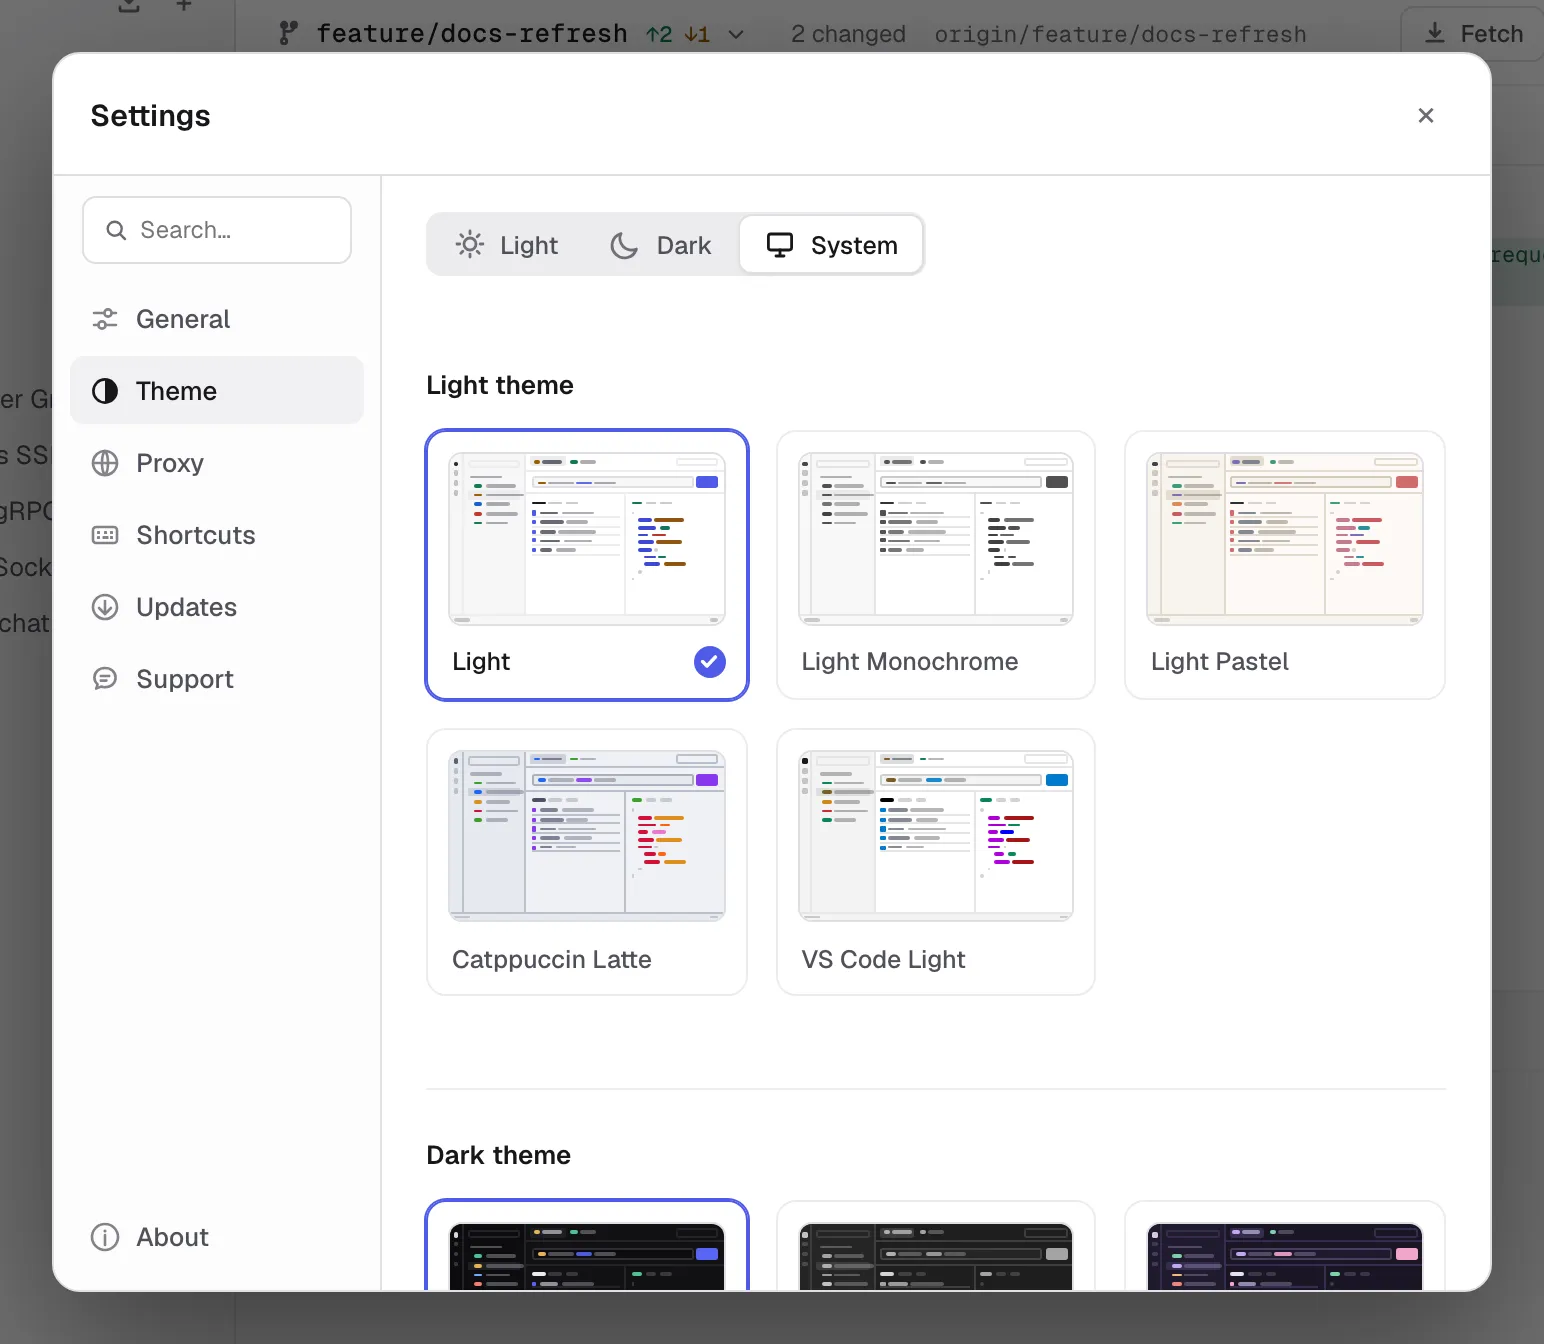Focus the Search settings field
The height and width of the screenshot is (1344, 1544).
[217, 230]
